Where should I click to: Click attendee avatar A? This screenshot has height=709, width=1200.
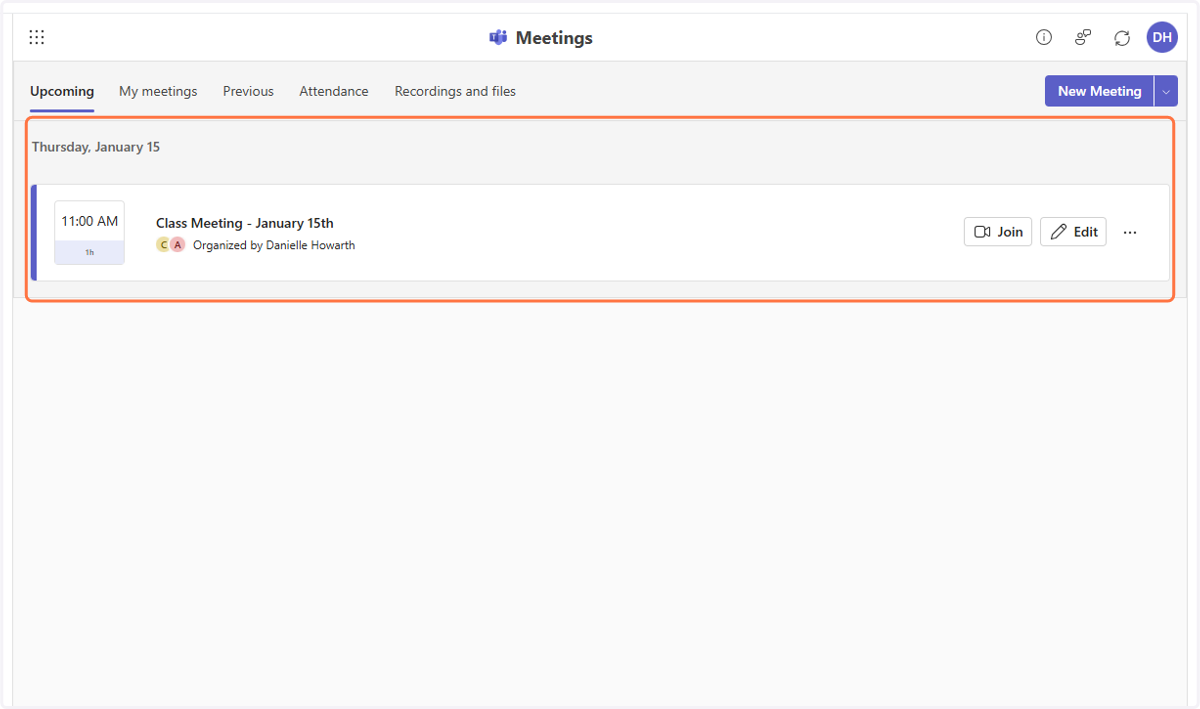(178, 245)
